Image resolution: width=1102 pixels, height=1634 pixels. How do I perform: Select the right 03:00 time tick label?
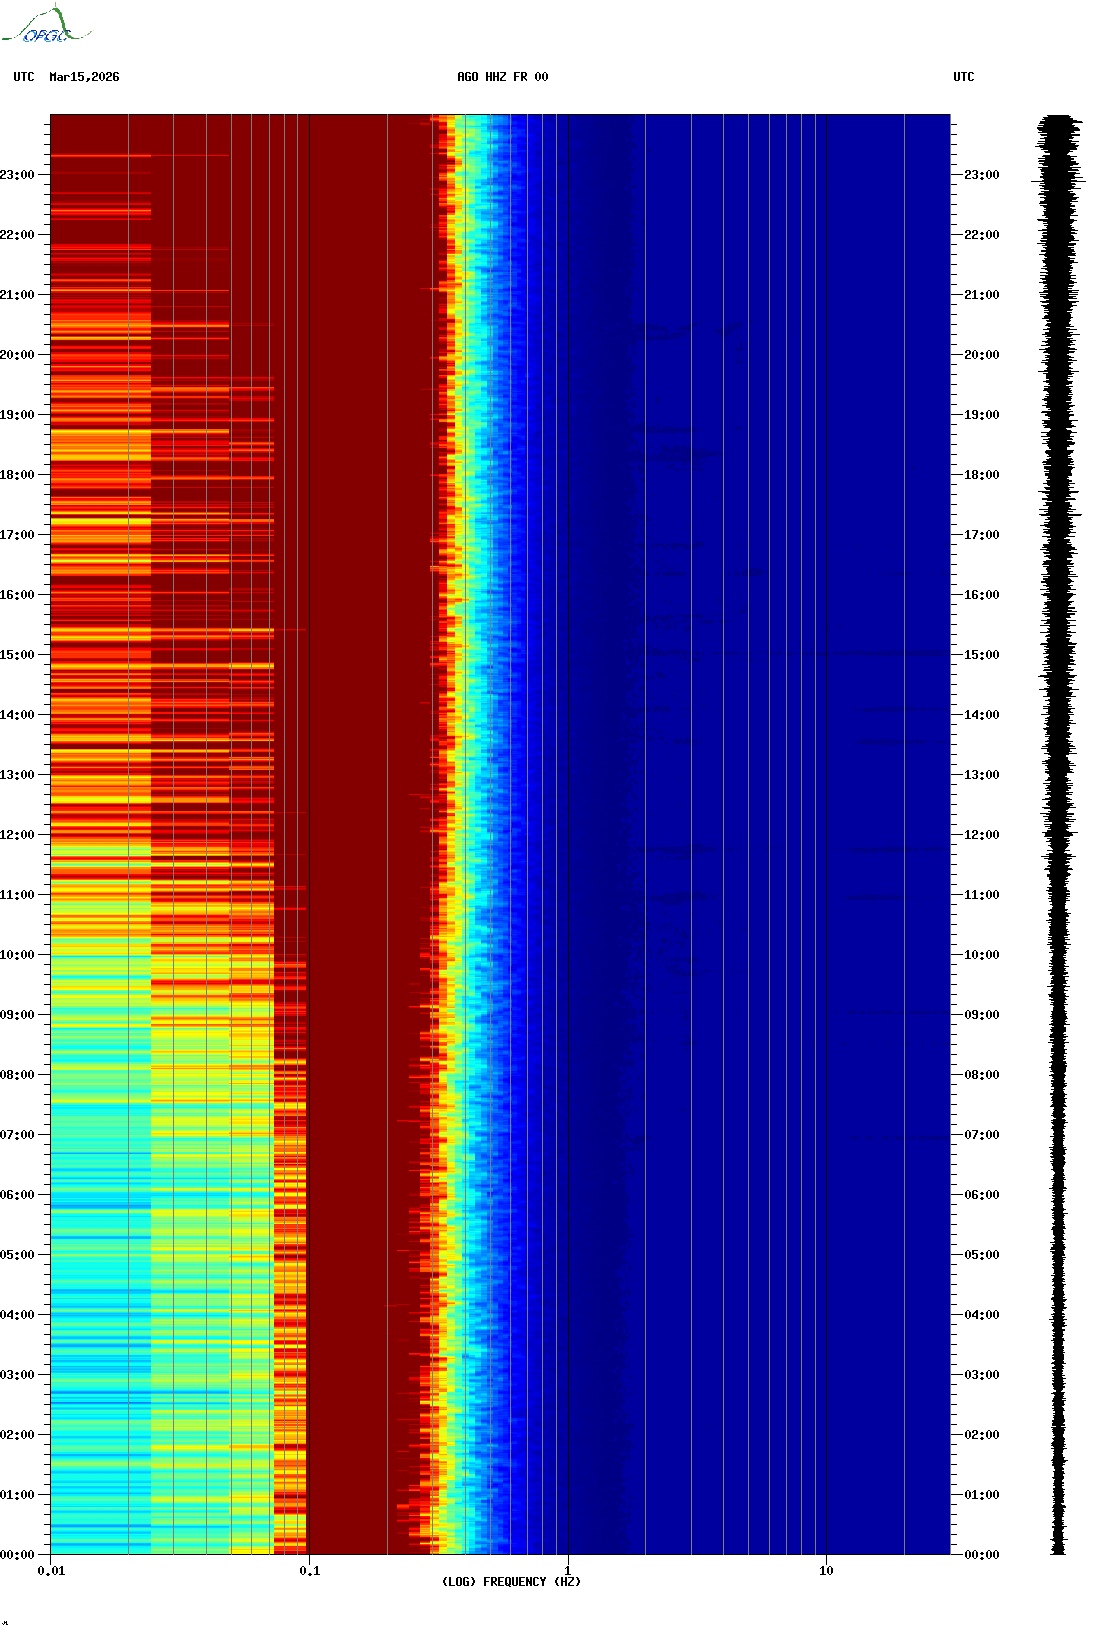981,1375
